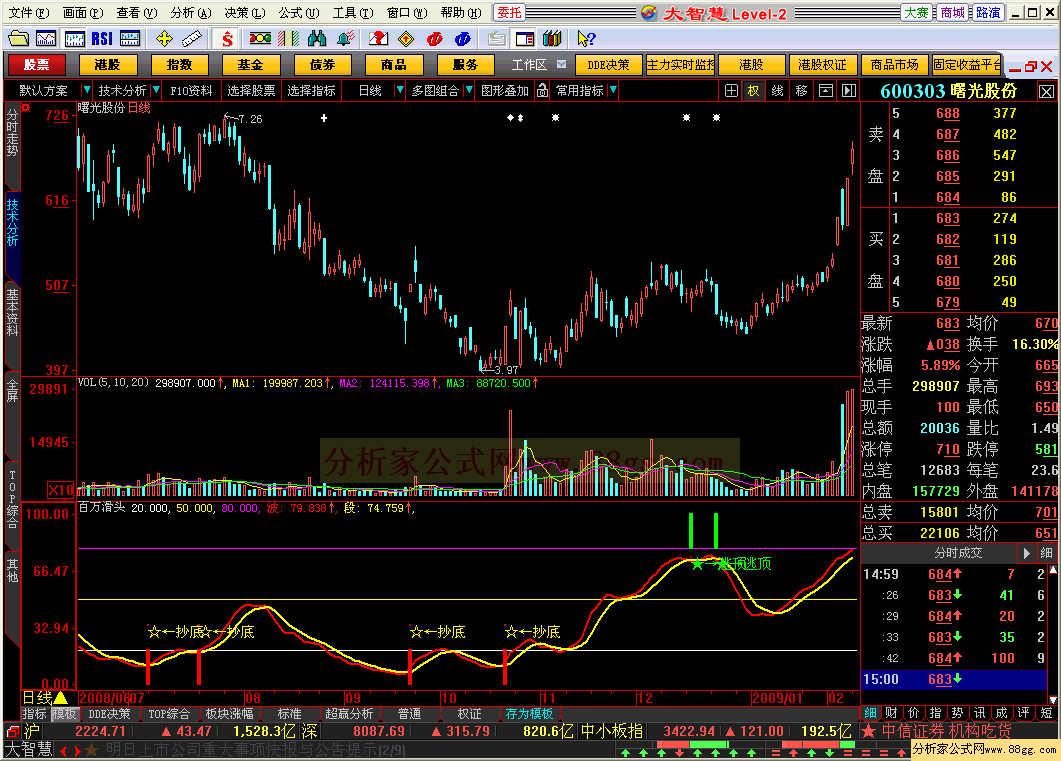Open the binoculars search icon
Screen dimensions: 1061x761
tap(317, 39)
